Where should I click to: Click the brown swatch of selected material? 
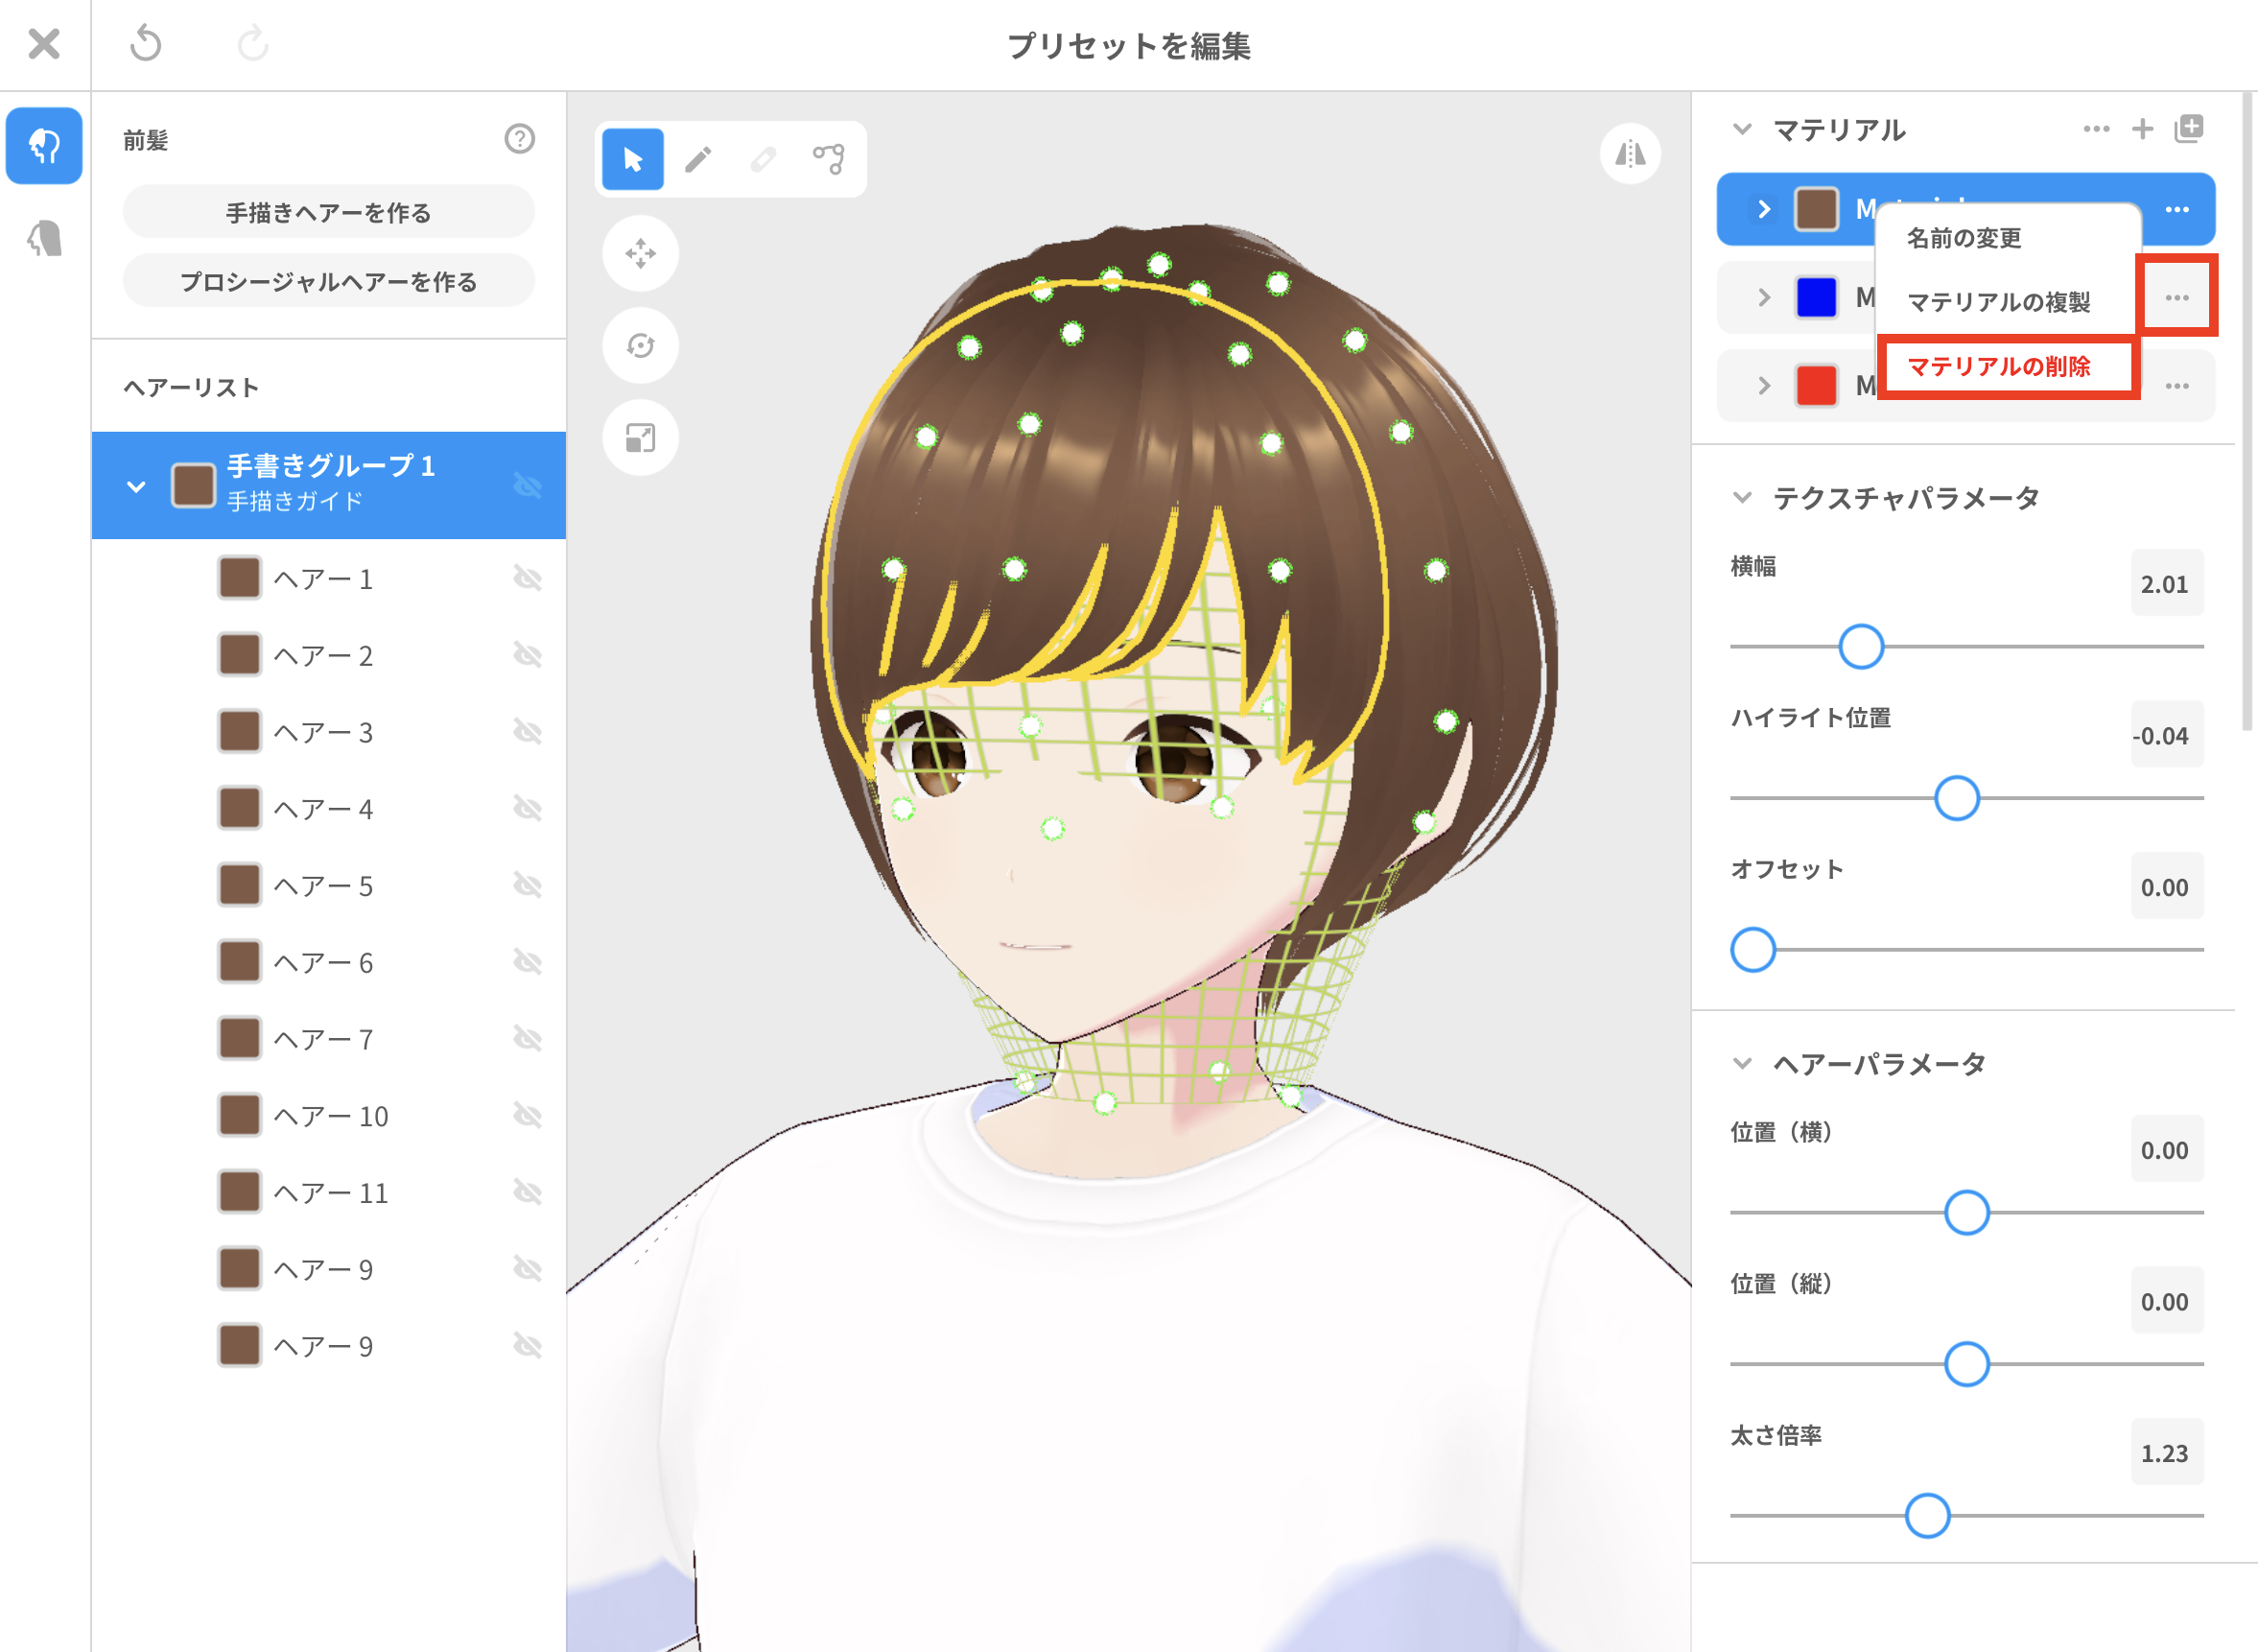[x=1816, y=209]
